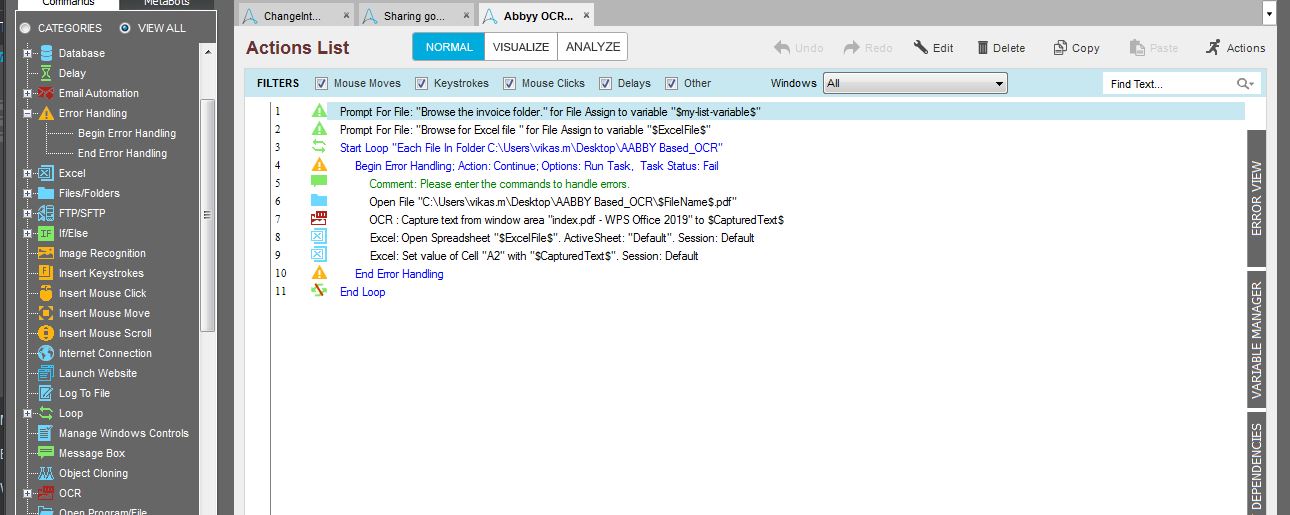
Task: Open Actions running-man icon menu
Action: 1213,48
